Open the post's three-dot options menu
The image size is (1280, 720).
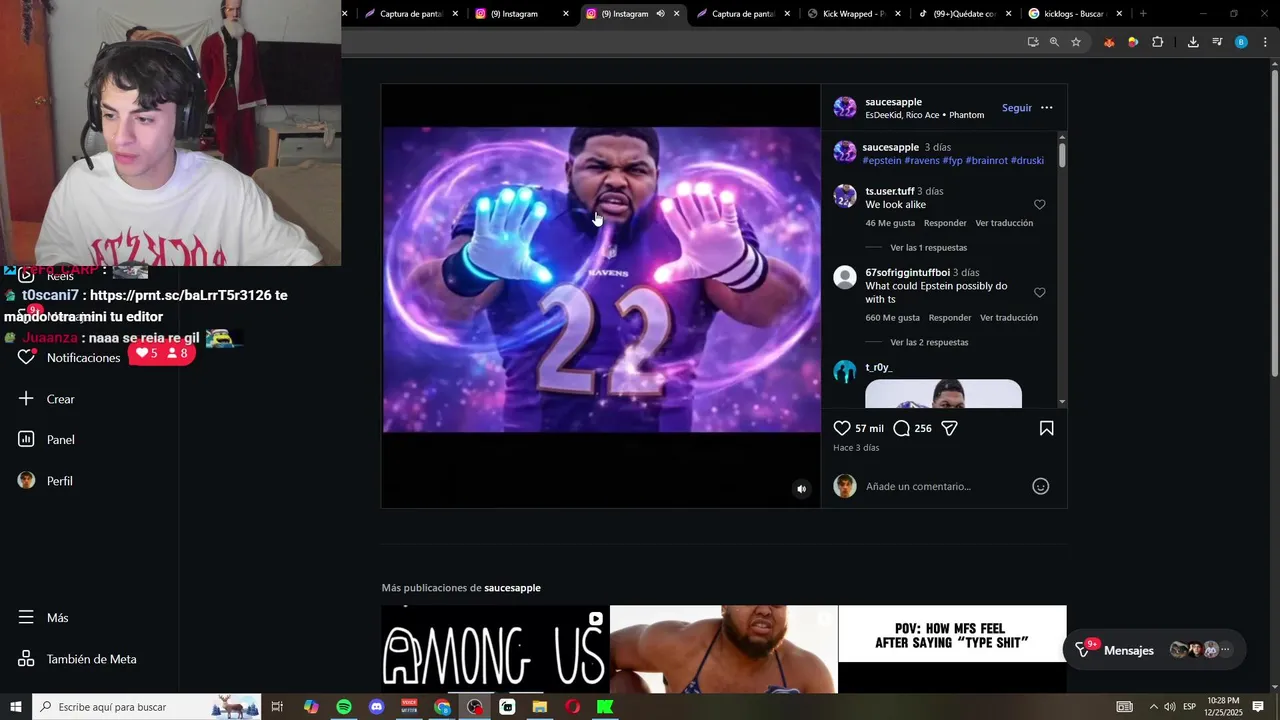(1046, 108)
